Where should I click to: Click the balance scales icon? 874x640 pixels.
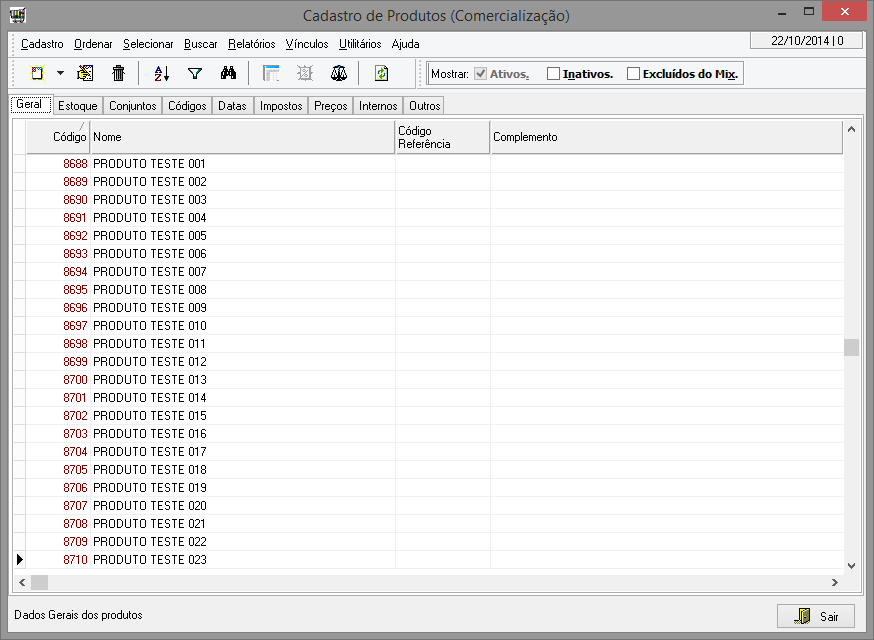(x=338, y=73)
